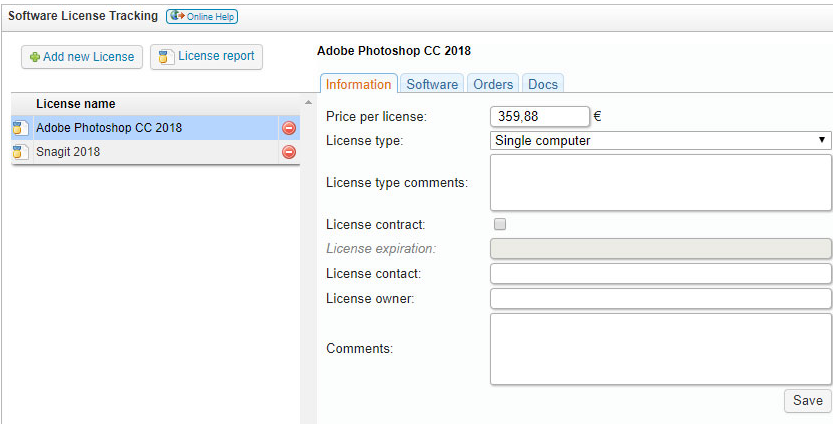Open the Orders tab

point(493,84)
